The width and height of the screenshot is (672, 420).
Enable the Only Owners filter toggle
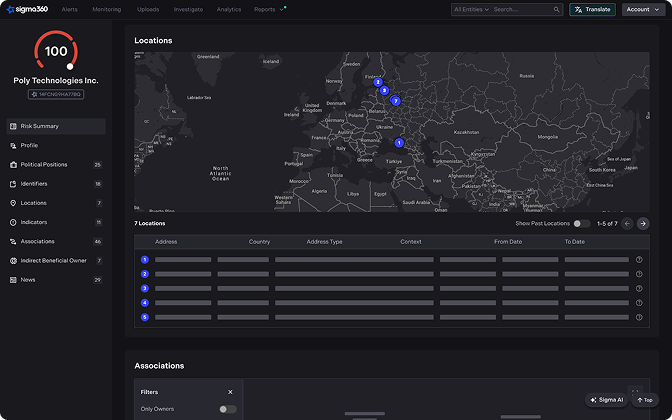point(228,409)
